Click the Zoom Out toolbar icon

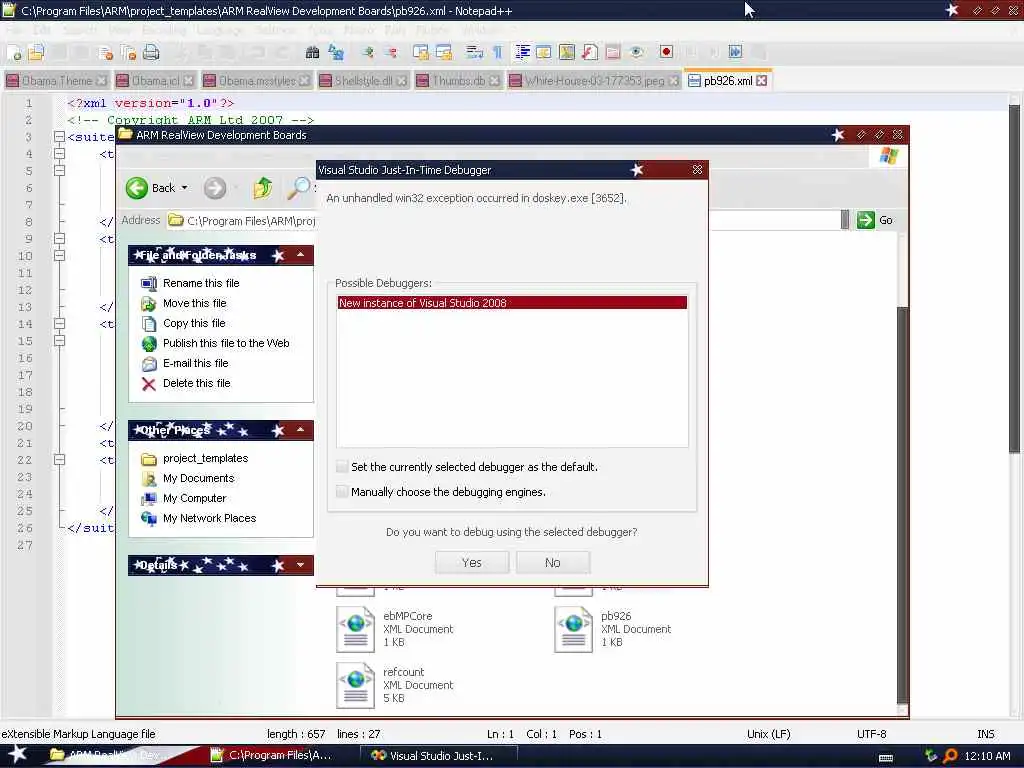coord(391,53)
